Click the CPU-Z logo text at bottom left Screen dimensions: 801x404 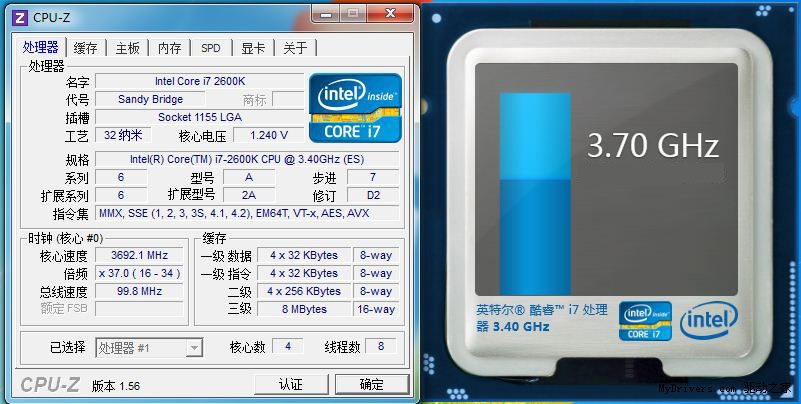pyautogui.click(x=50, y=385)
